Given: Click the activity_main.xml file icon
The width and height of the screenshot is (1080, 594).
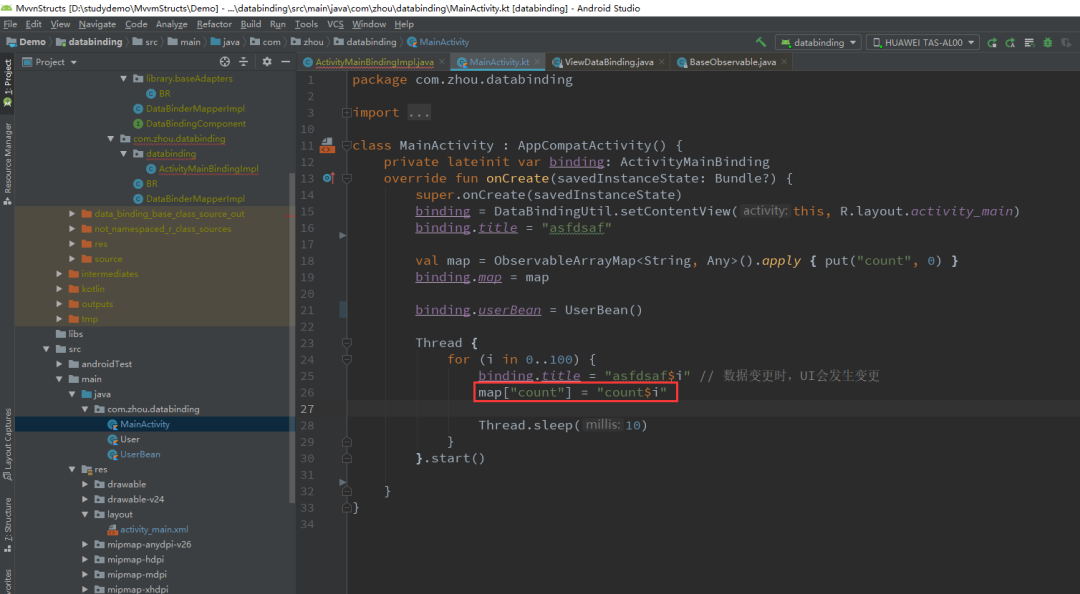Looking at the screenshot, I should click(112, 530).
